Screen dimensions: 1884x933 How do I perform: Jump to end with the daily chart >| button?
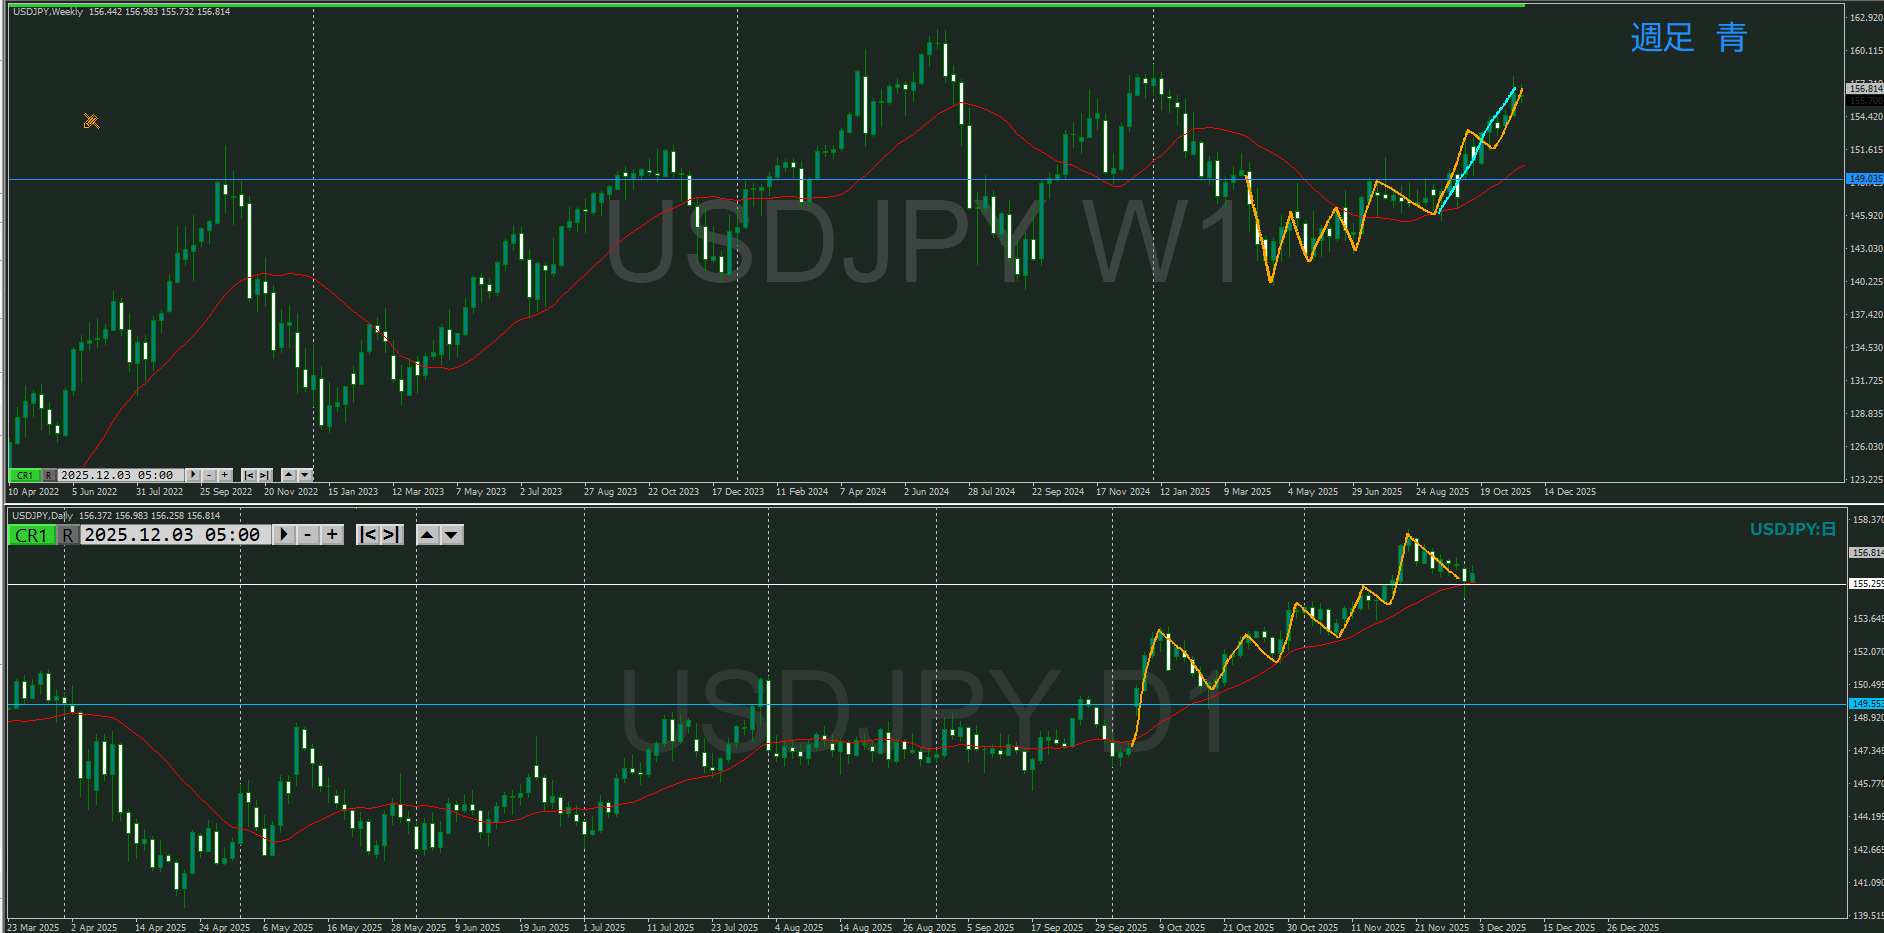pyautogui.click(x=391, y=535)
